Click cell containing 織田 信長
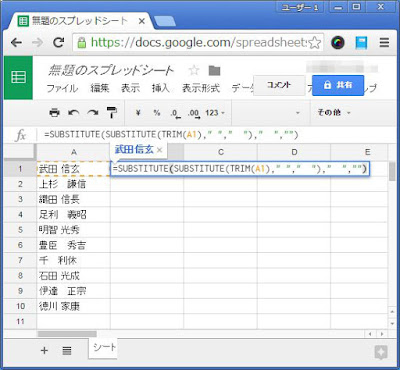 point(74,199)
